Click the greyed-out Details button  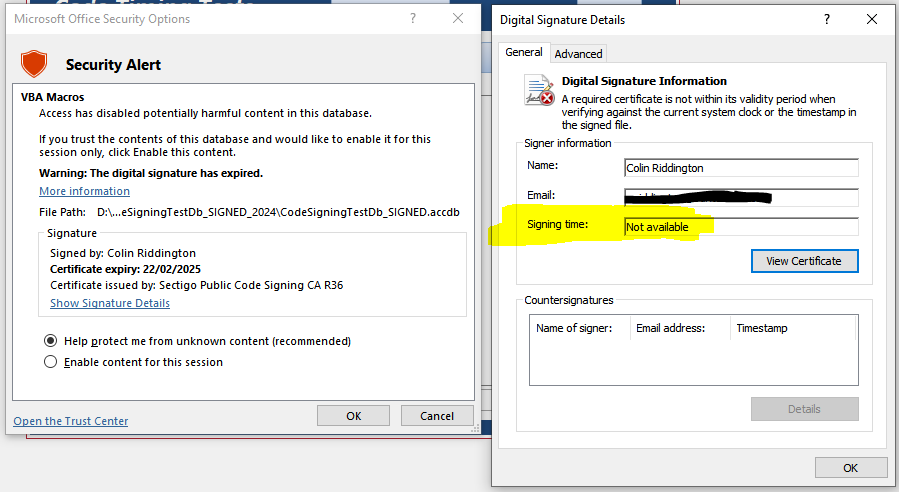point(804,409)
